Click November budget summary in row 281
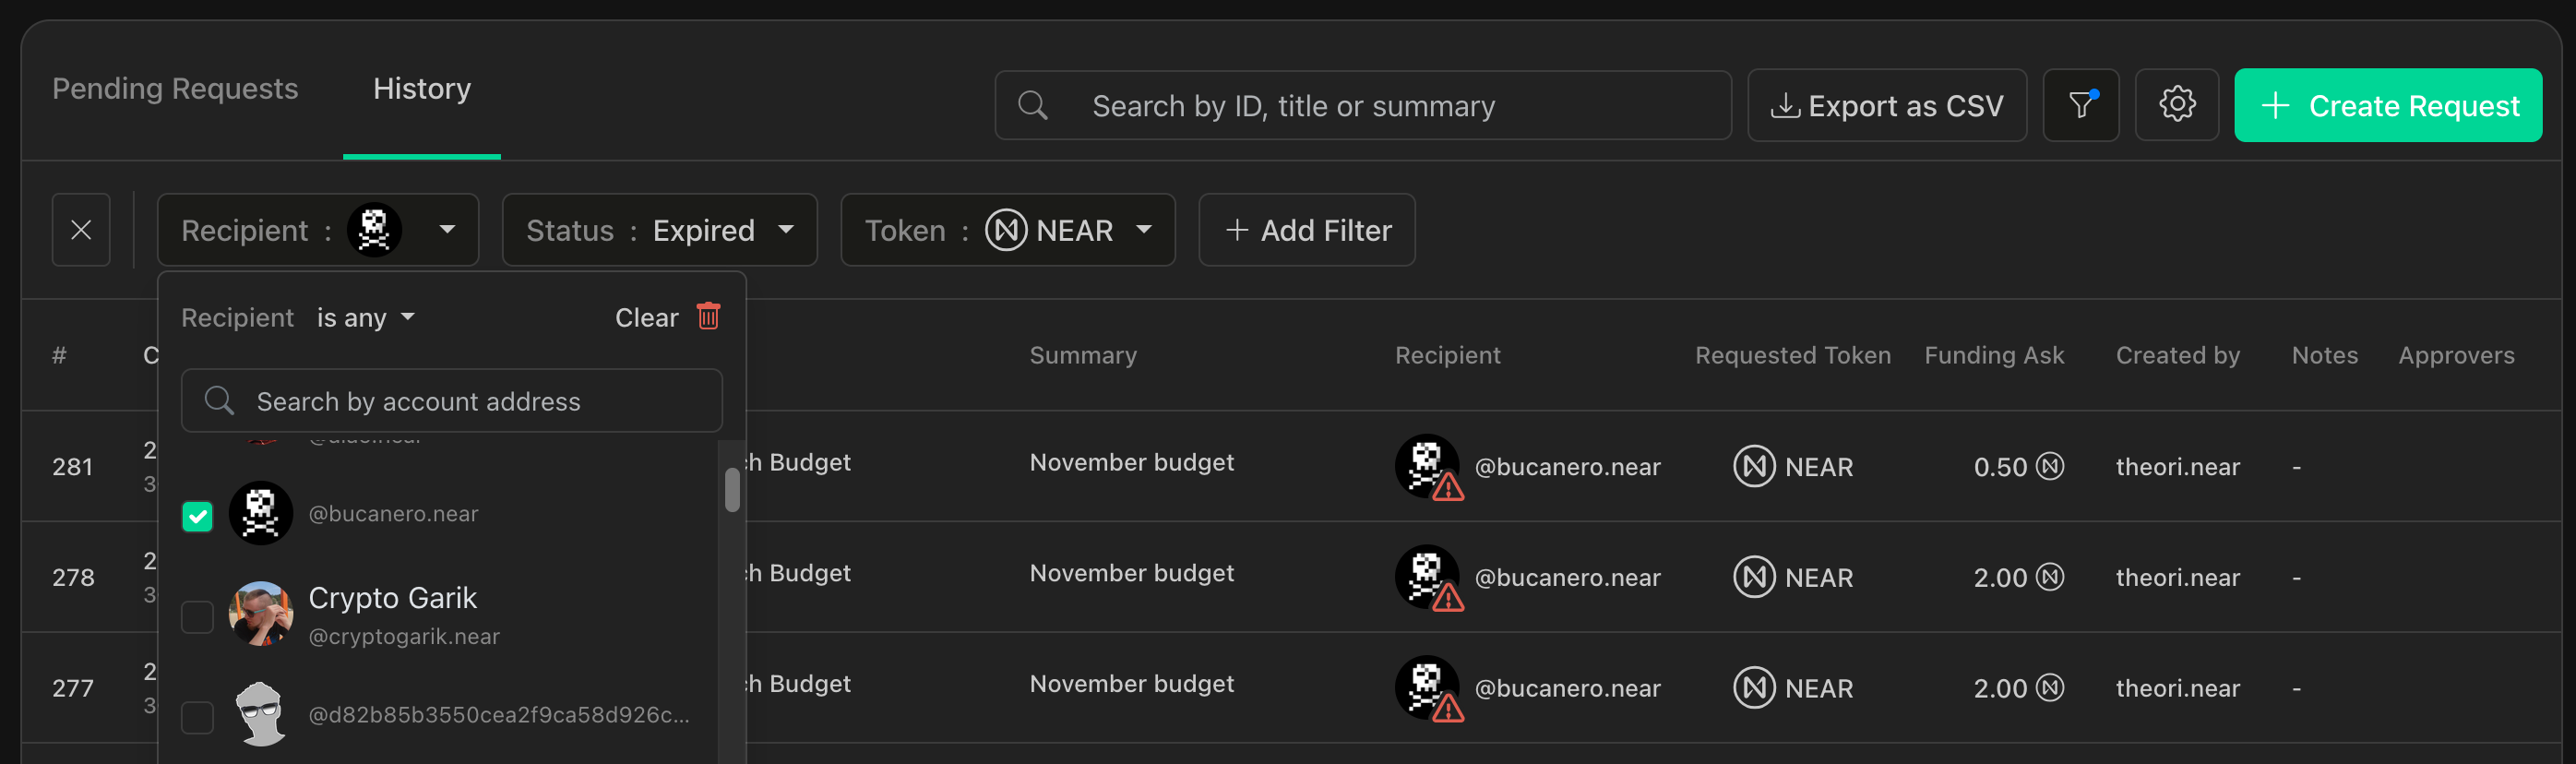Viewport: 2576px width, 764px height. coord(1131,462)
